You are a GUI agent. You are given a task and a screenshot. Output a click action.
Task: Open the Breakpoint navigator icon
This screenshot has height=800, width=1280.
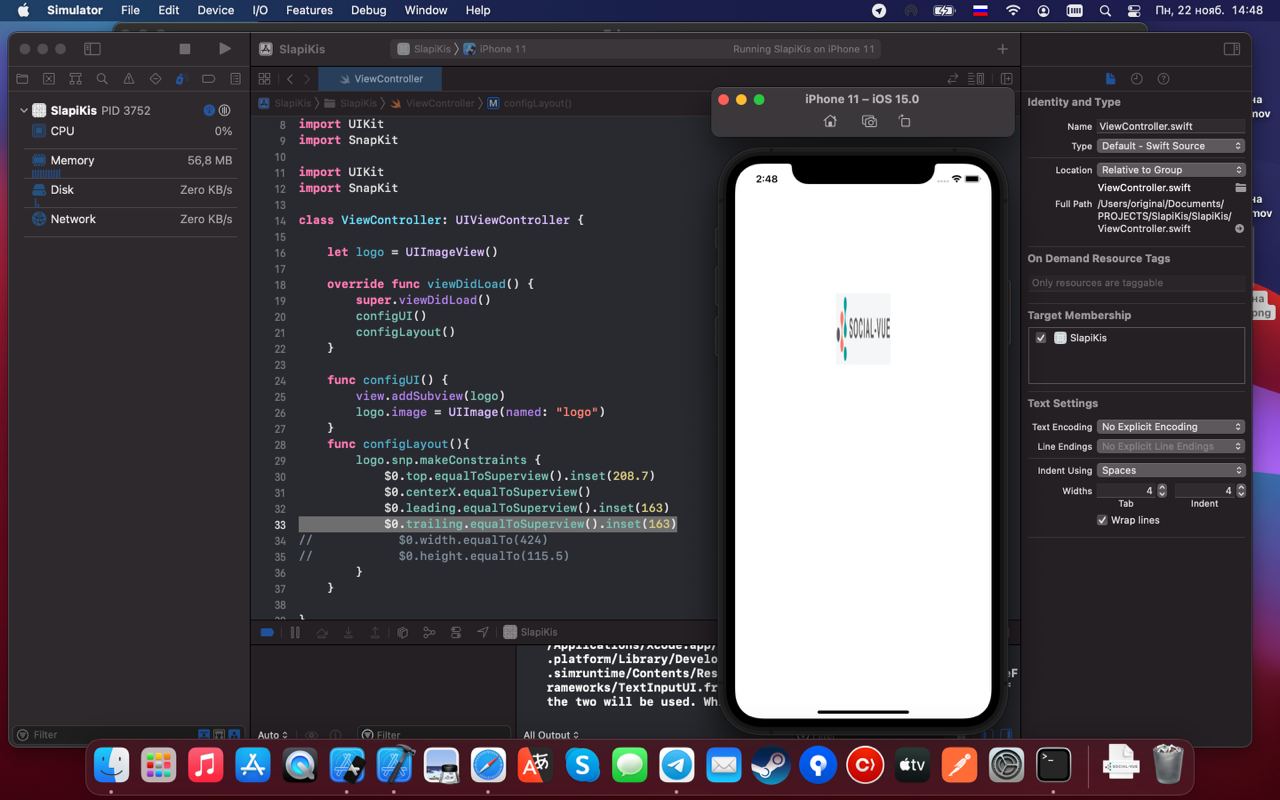coord(208,79)
